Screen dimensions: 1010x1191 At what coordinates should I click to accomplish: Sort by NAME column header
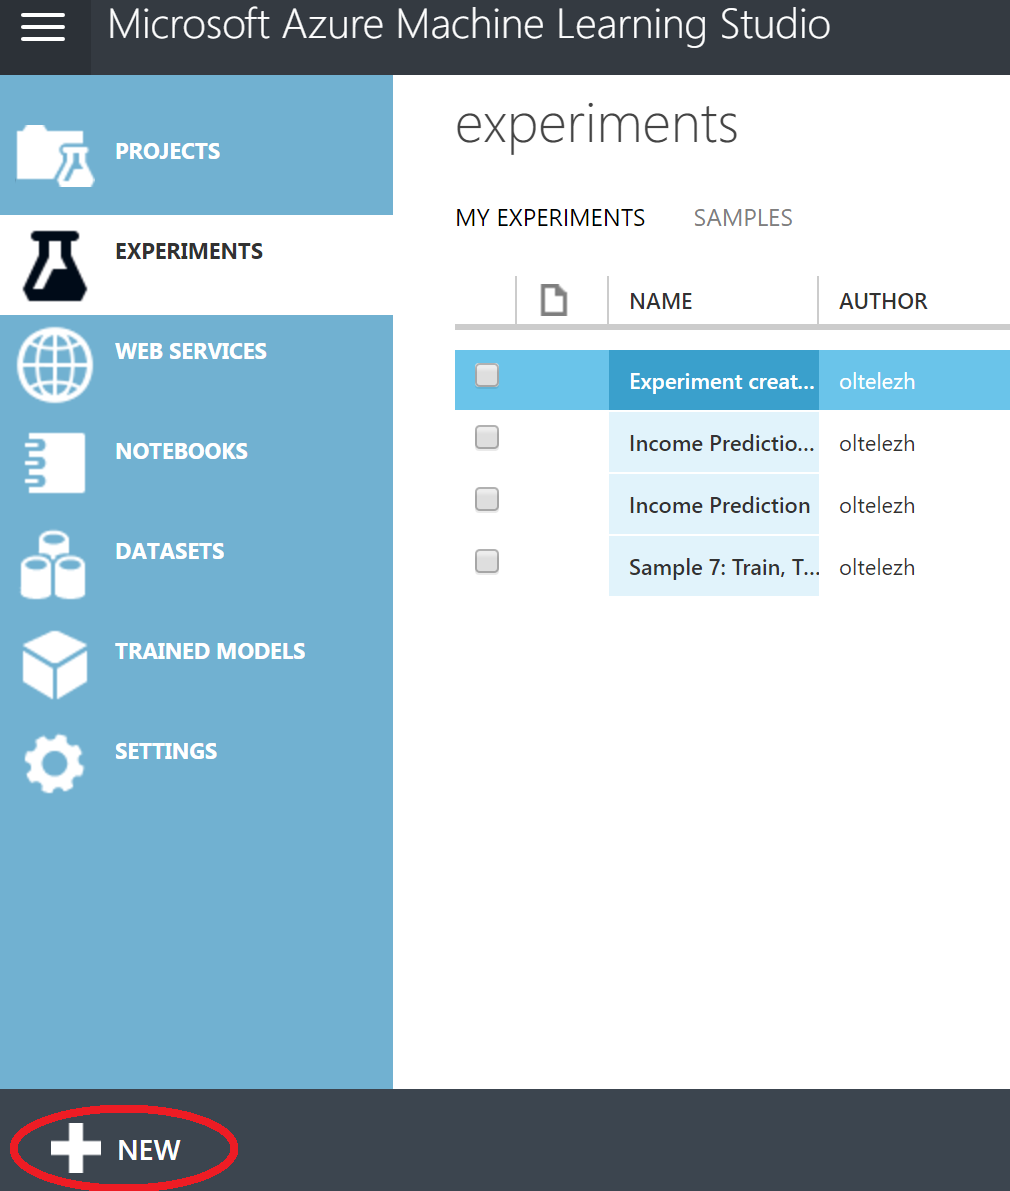click(661, 301)
